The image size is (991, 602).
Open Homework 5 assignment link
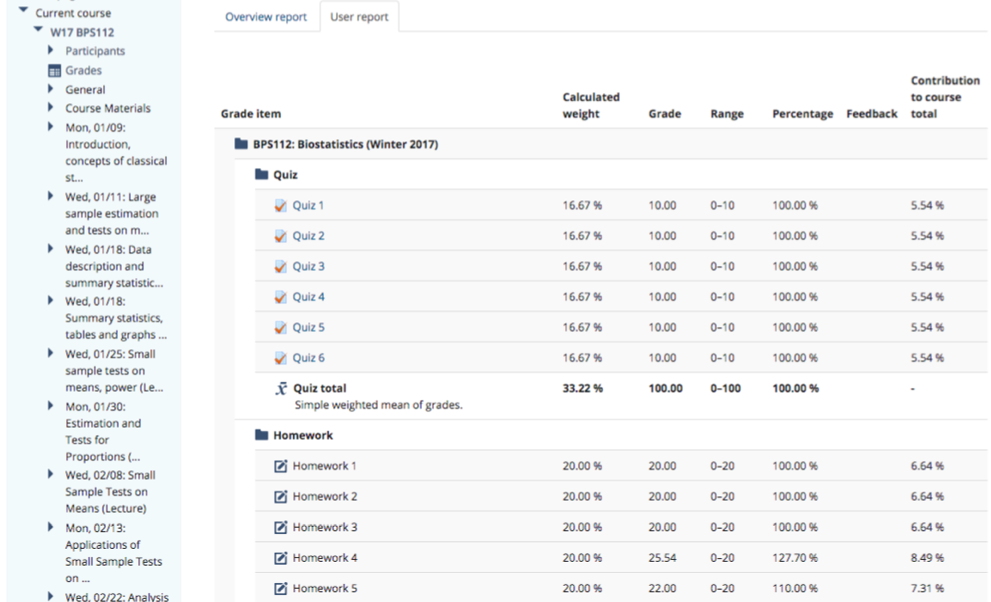324,589
